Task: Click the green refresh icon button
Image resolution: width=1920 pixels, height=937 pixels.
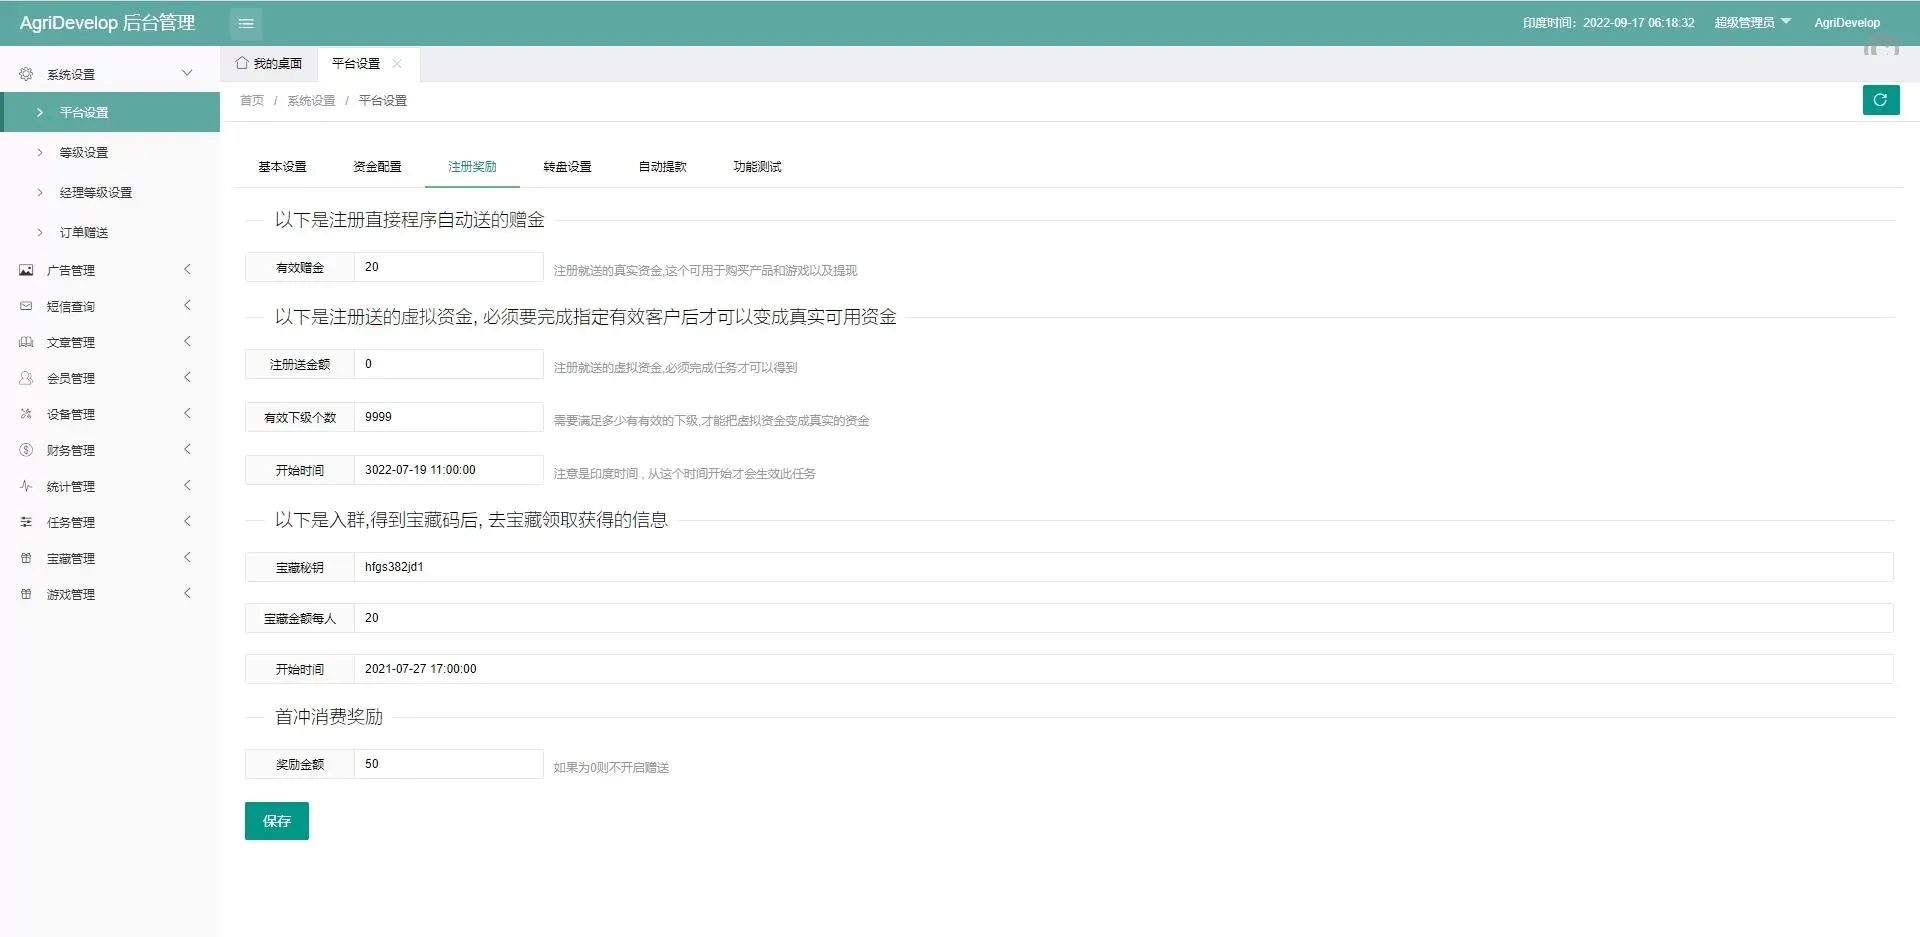Action: point(1880,100)
